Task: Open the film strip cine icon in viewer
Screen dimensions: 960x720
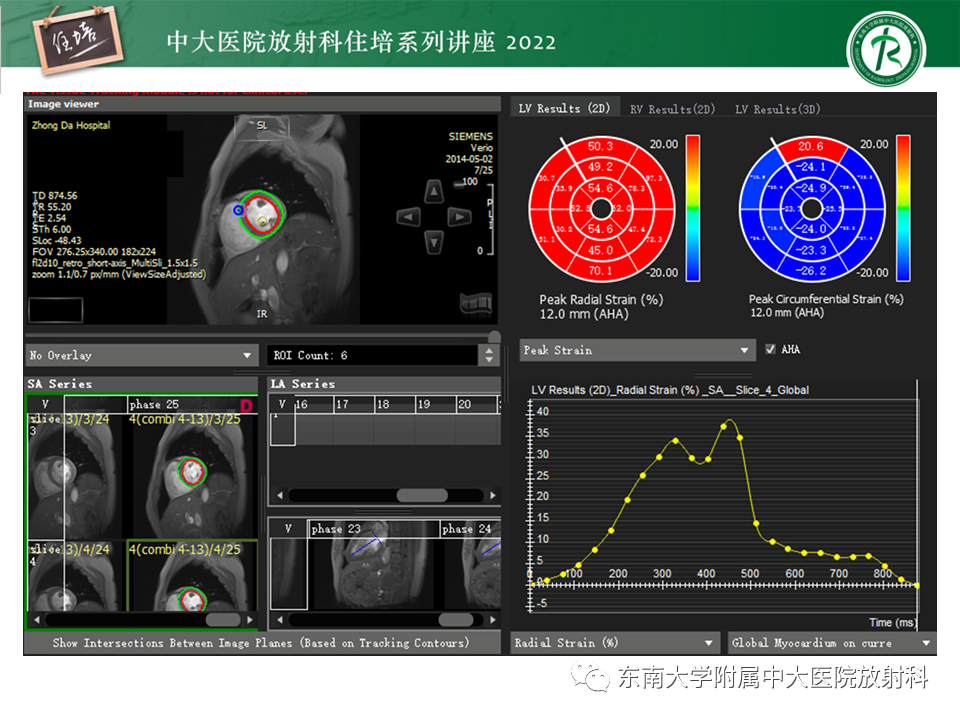Action: click(x=476, y=303)
